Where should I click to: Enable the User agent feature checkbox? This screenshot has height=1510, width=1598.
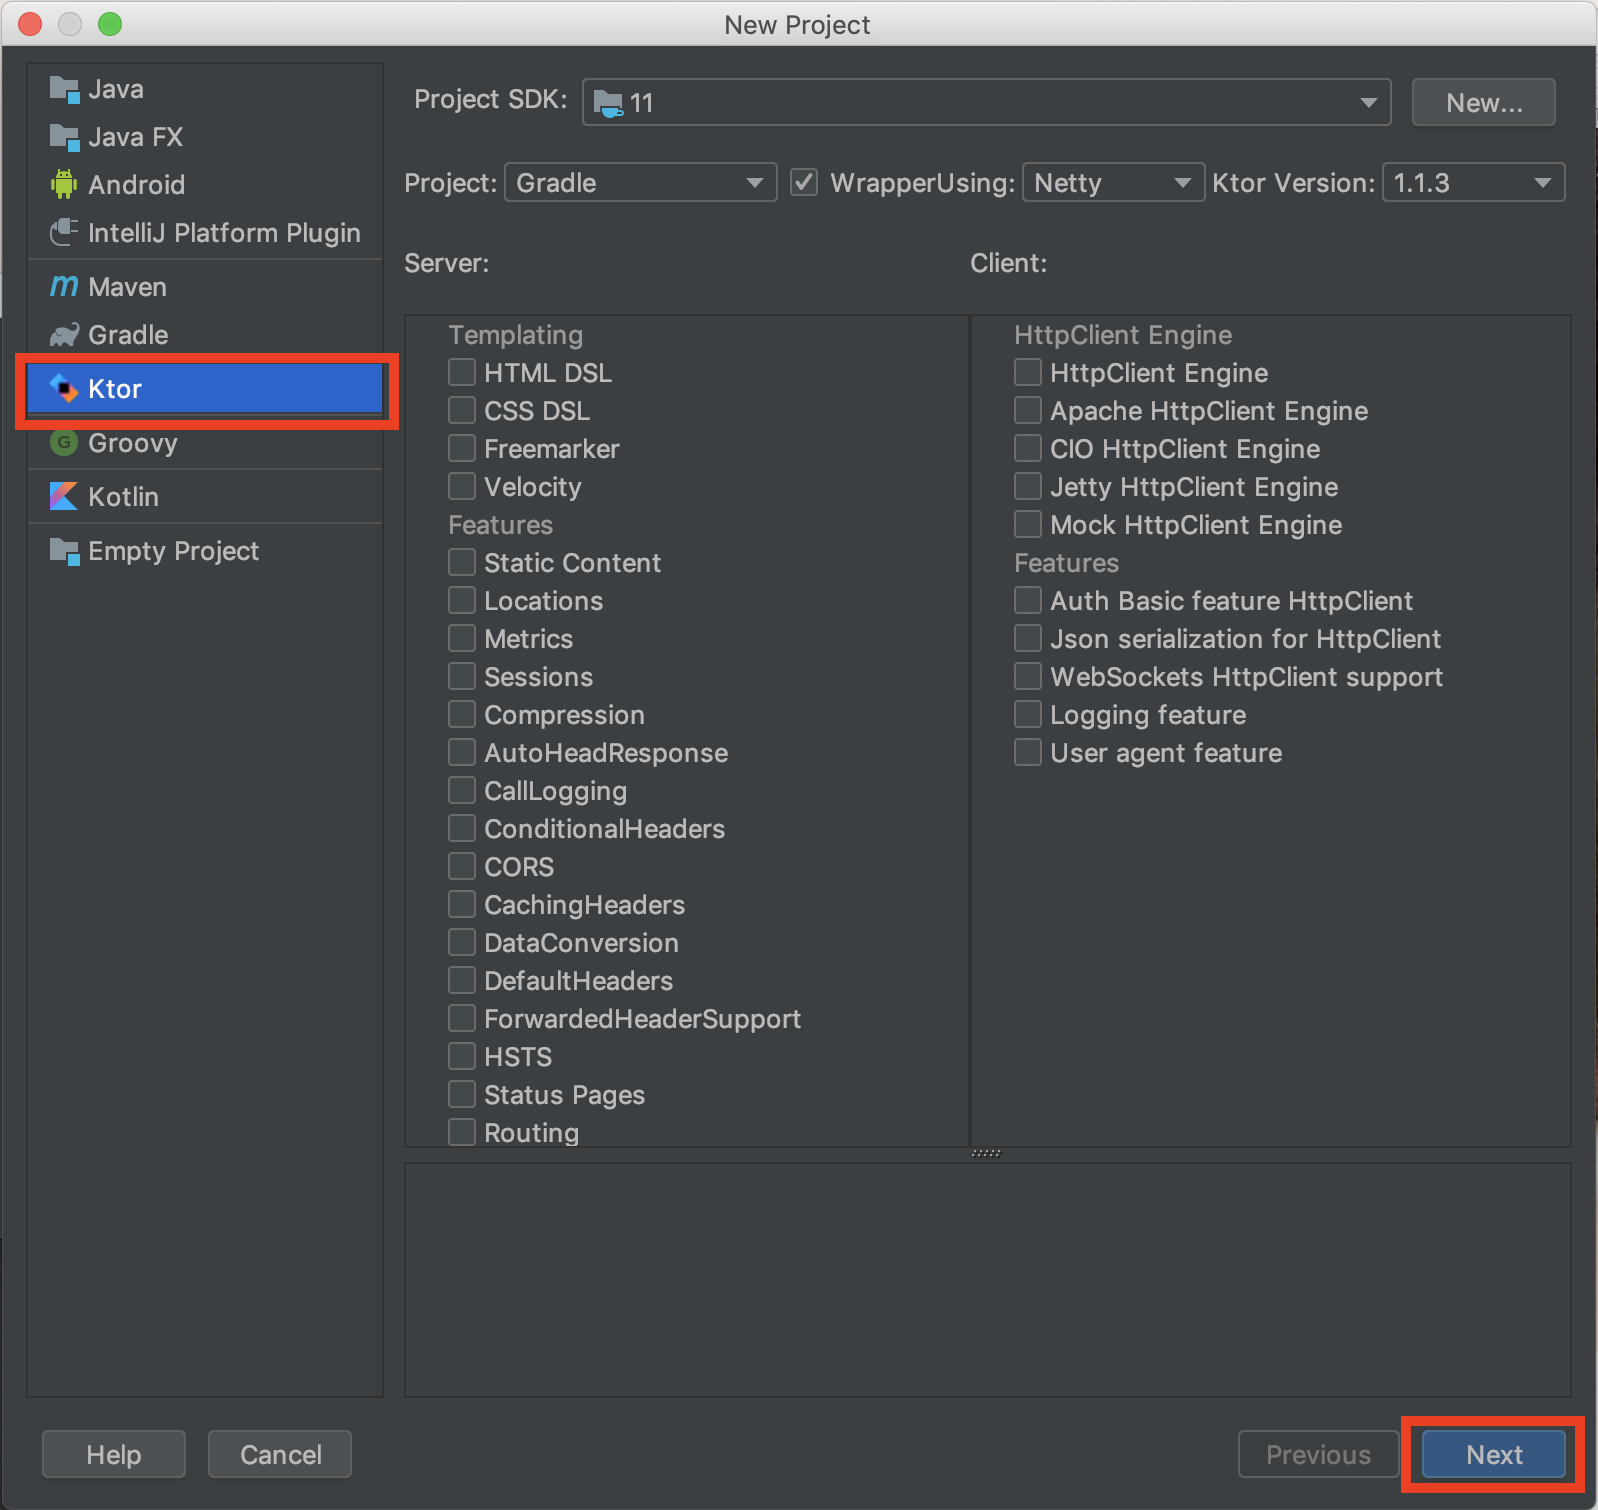click(x=1028, y=753)
